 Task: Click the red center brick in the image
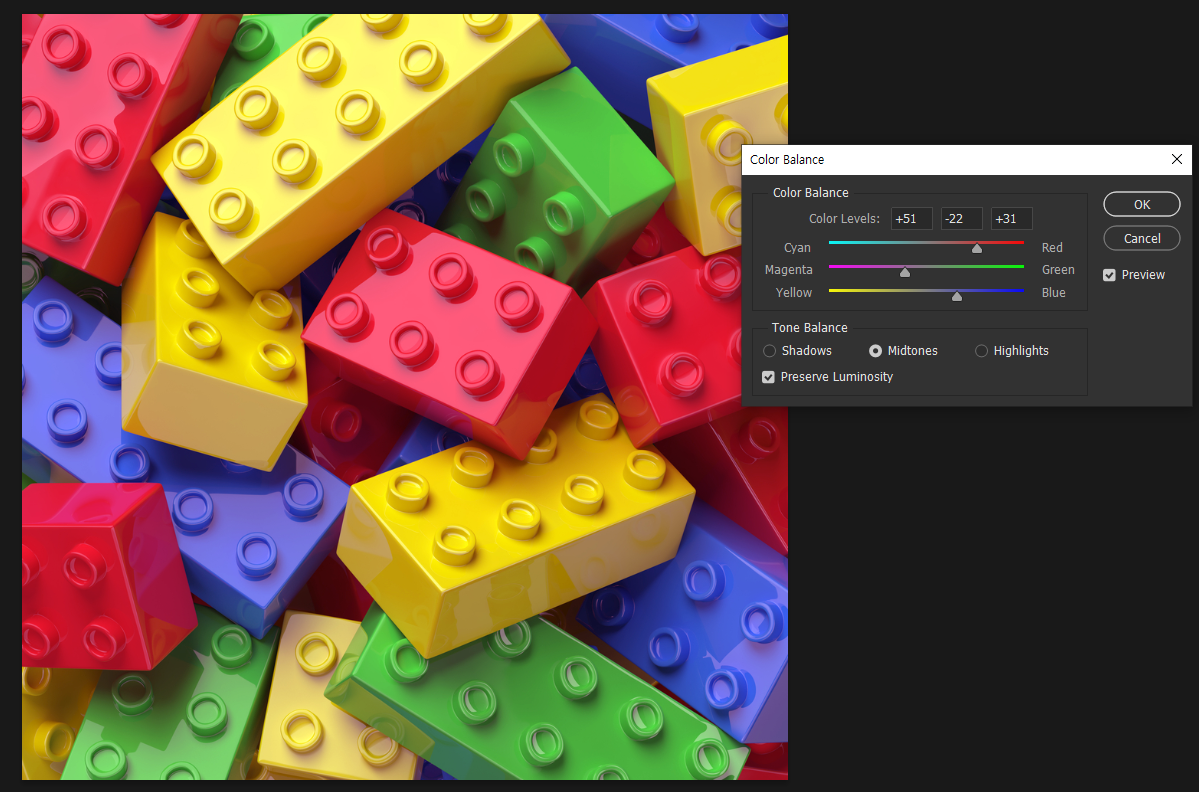point(447,329)
